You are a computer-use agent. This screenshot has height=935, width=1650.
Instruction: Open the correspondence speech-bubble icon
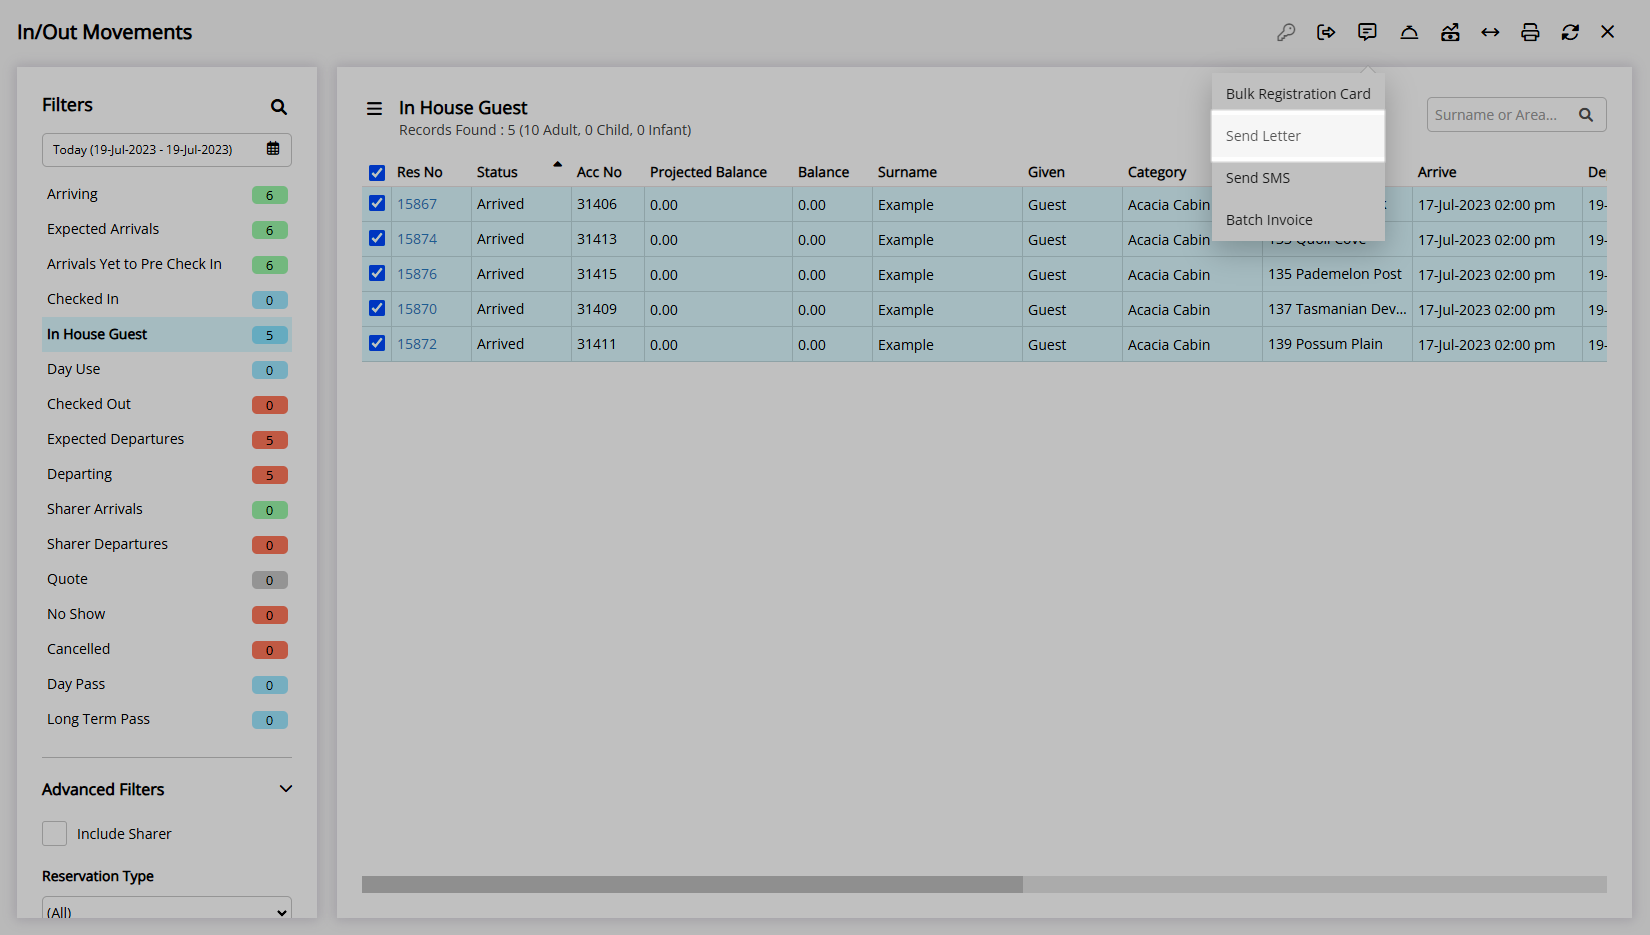(x=1367, y=32)
